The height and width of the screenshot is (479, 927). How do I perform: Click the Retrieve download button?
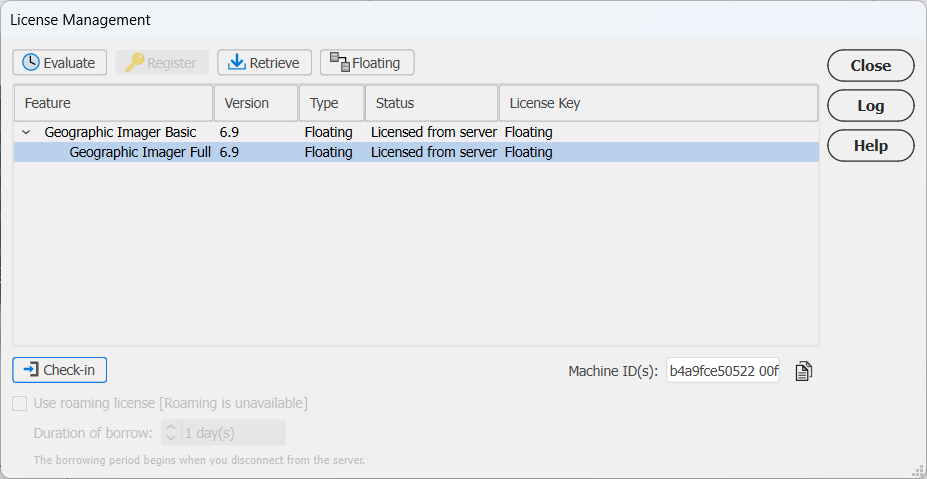tap(264, 63)
